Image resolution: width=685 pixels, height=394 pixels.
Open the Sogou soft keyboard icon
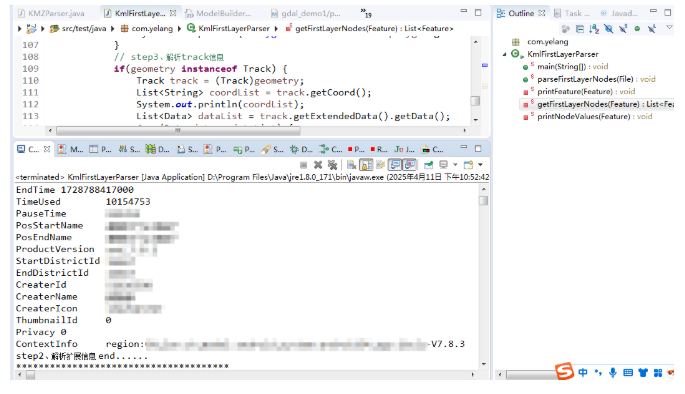[628, 373]
